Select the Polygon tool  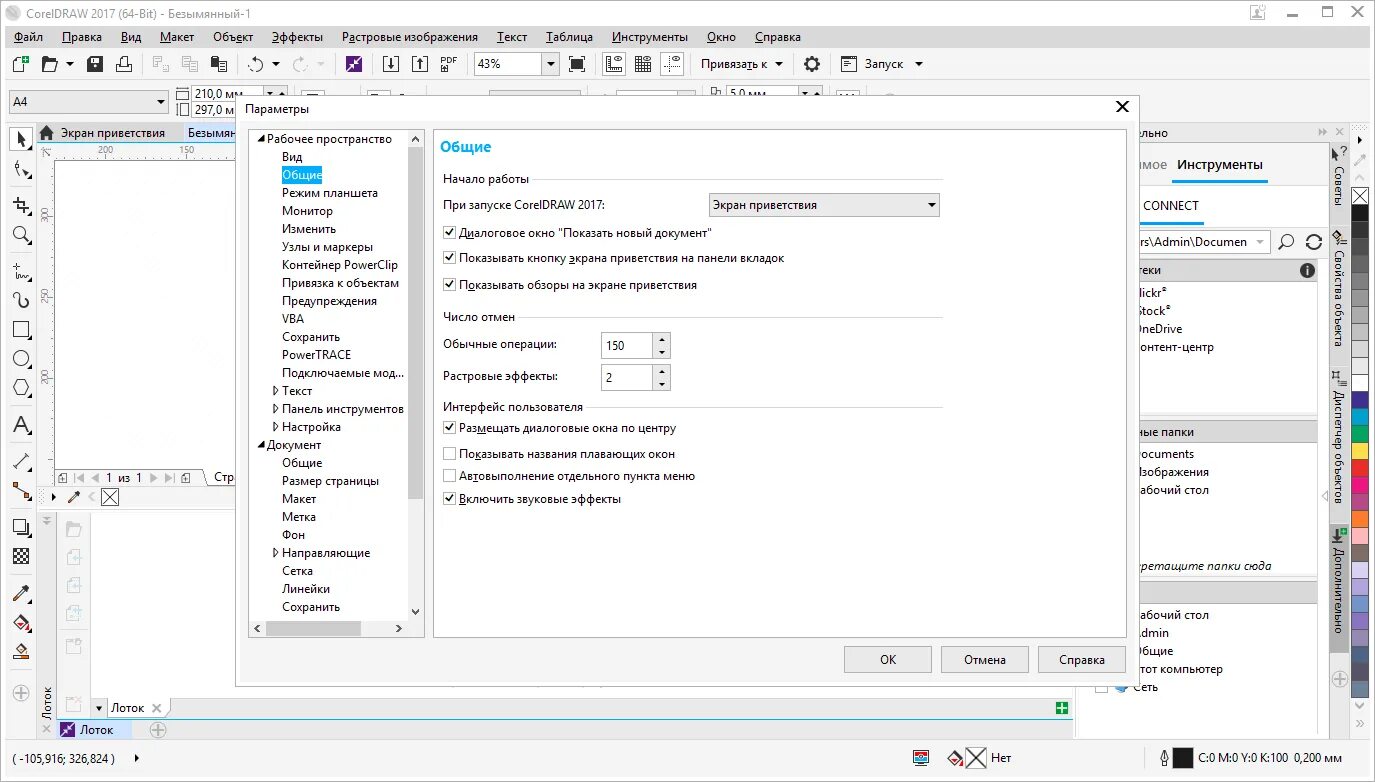(x=21, y=388)
